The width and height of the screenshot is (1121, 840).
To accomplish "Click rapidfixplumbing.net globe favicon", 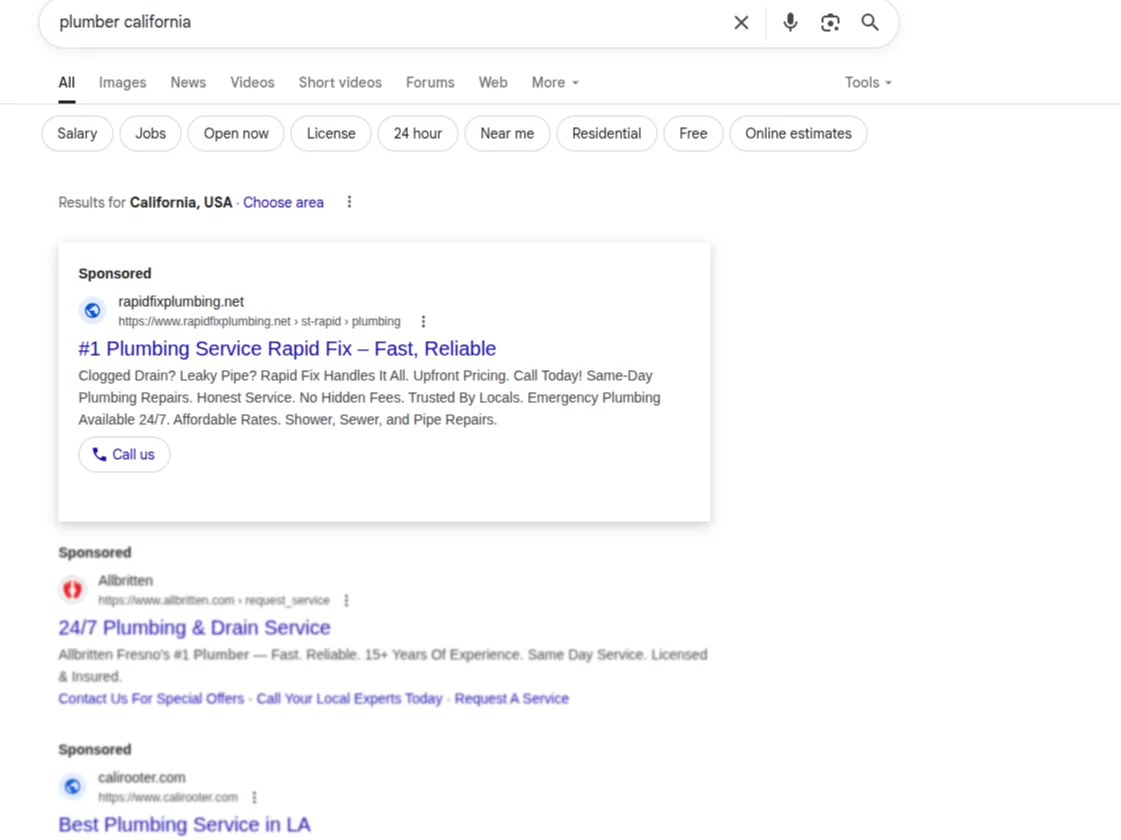I will pyautogui.click(x=92, y=311).
